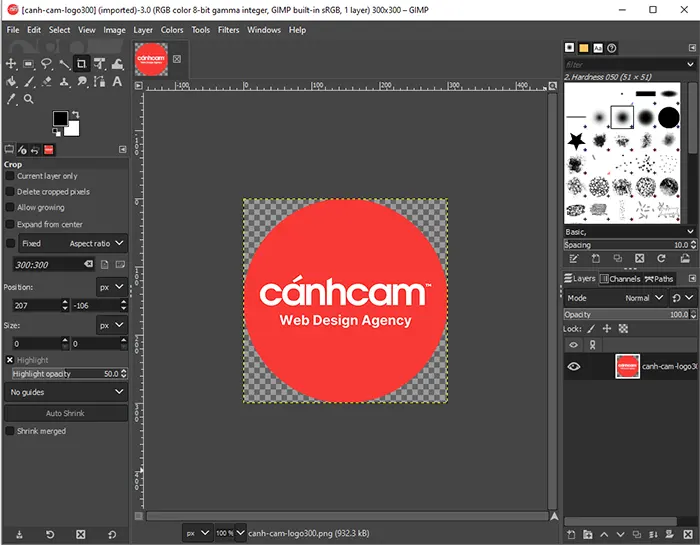Select the Unified Transform tool
Screen dimensions: 700x545
(99, 64)
